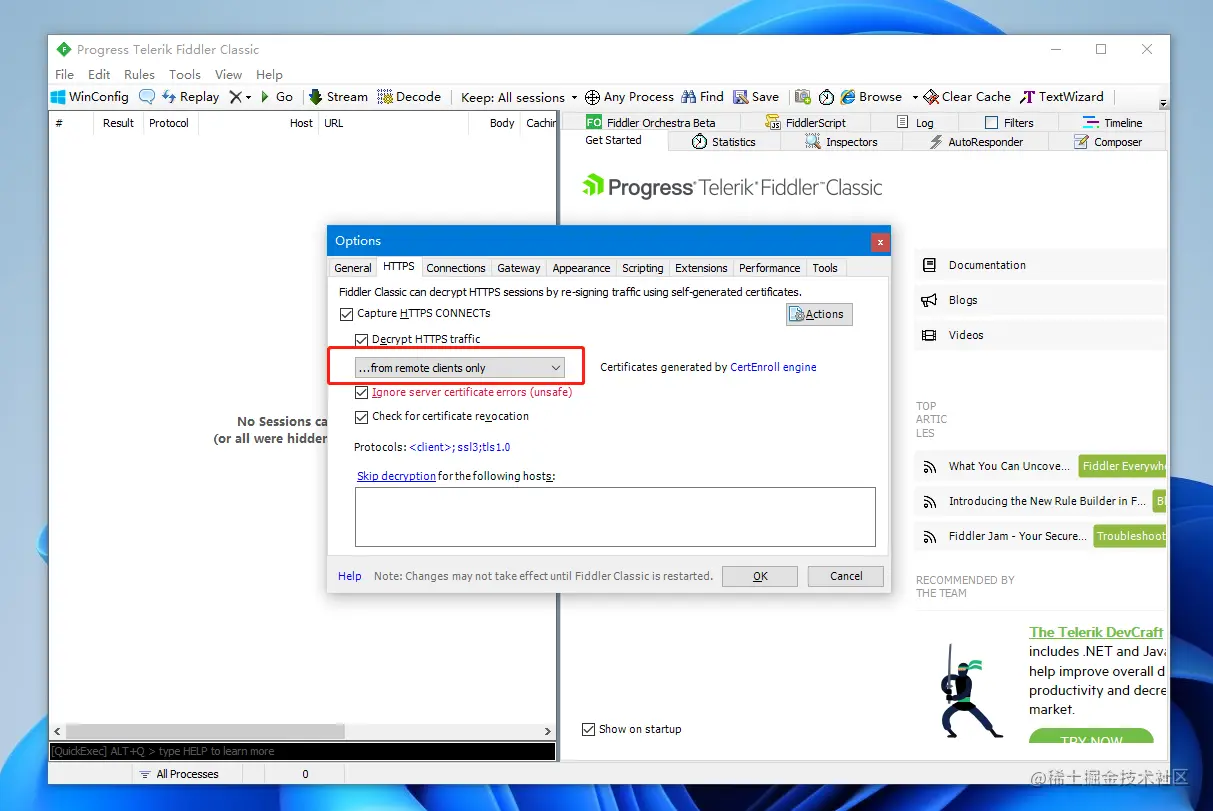
Task: Disable Check for certificate revocation
Action: pos(361,417)
